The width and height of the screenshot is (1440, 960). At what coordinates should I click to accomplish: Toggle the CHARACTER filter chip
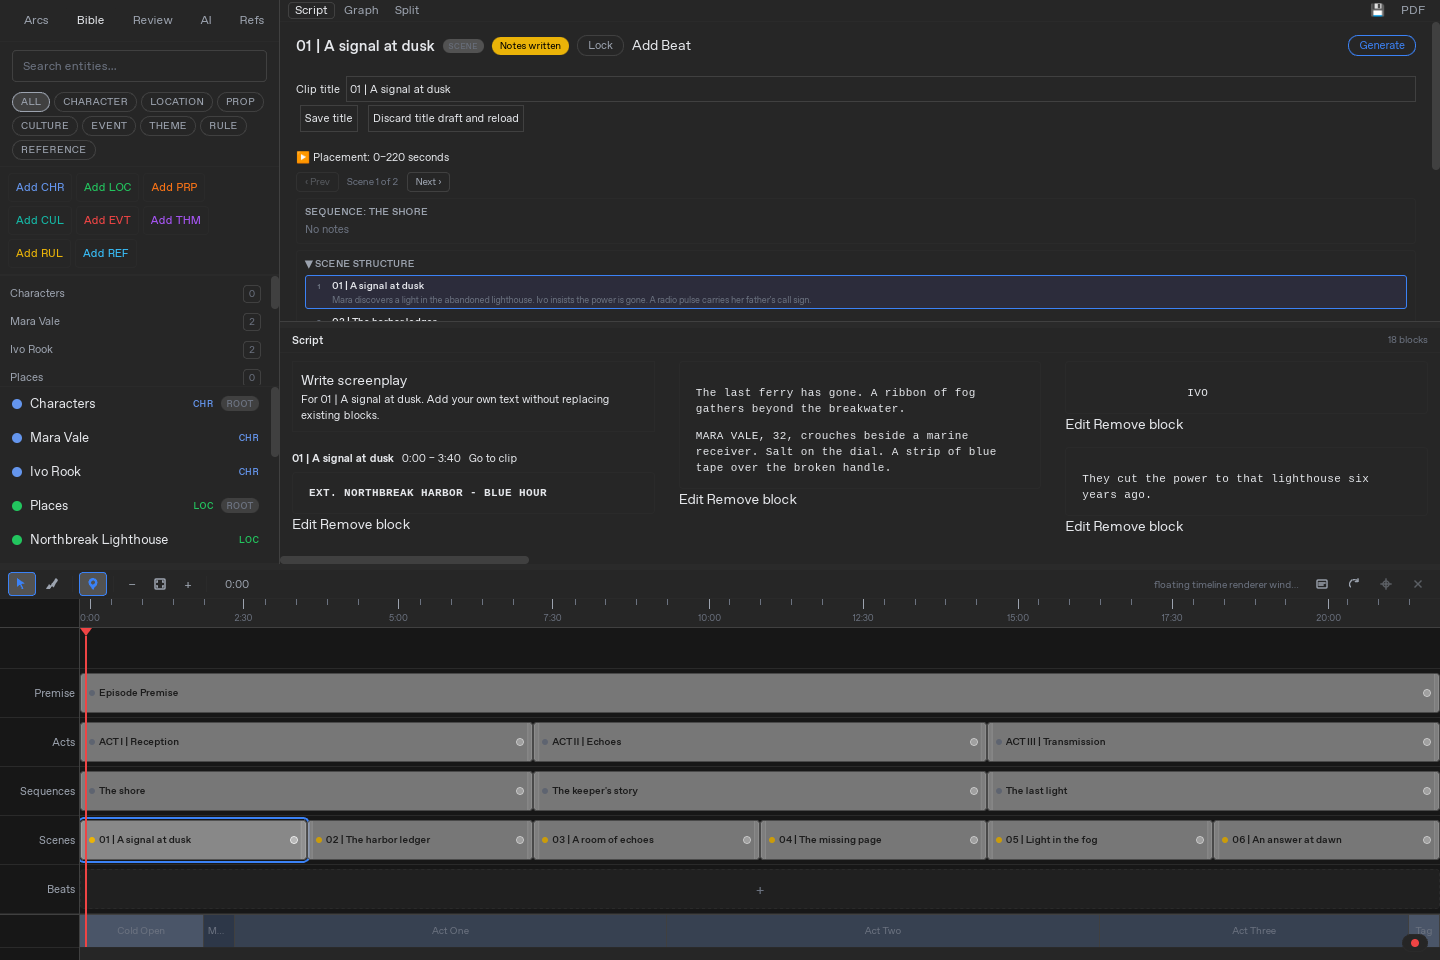pyautogui.click(x=95, y=102)
